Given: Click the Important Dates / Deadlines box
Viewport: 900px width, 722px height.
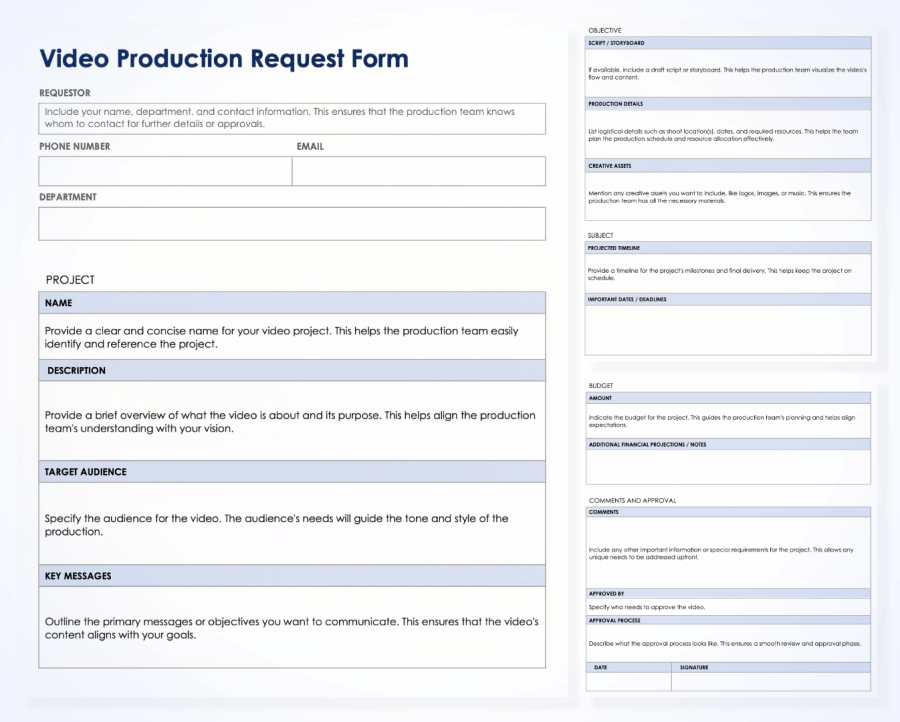Looking at the screenshot, I should (728, 330).
